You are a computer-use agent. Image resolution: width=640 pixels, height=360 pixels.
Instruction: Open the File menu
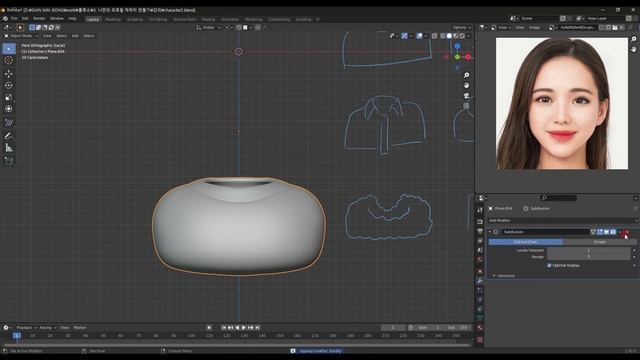tap(14, 18)
